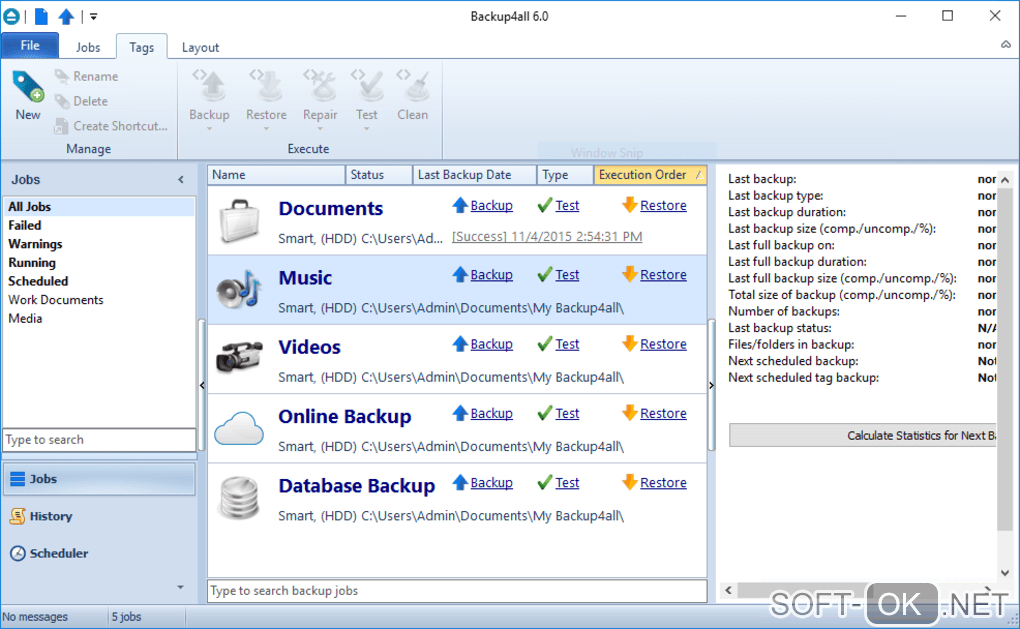The width and height of the screenshot is (1020, 629).
Task: Click the Delete tag button
Action: point(81,101)
